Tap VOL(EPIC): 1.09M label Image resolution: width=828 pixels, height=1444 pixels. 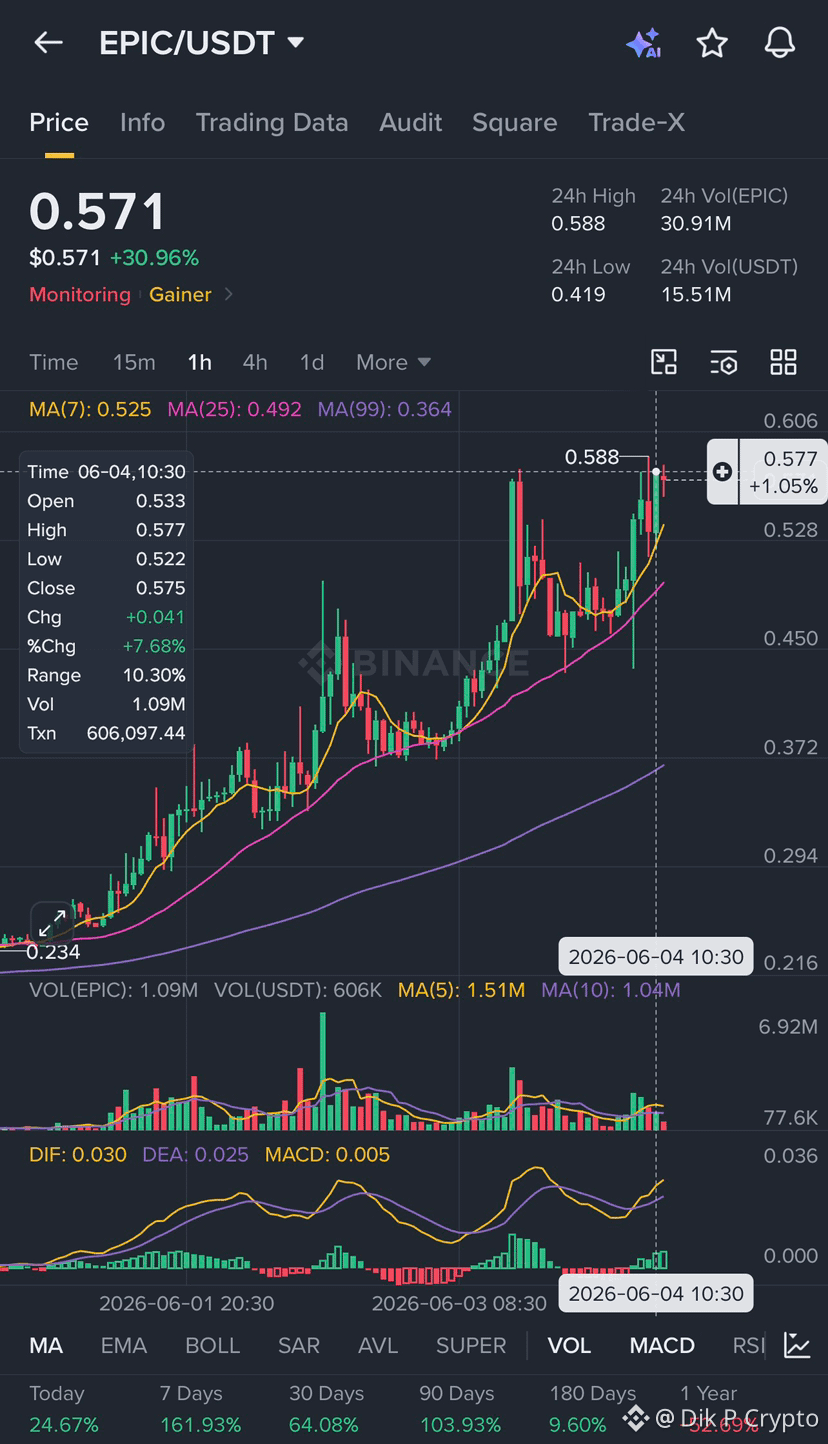pos(114,990)
